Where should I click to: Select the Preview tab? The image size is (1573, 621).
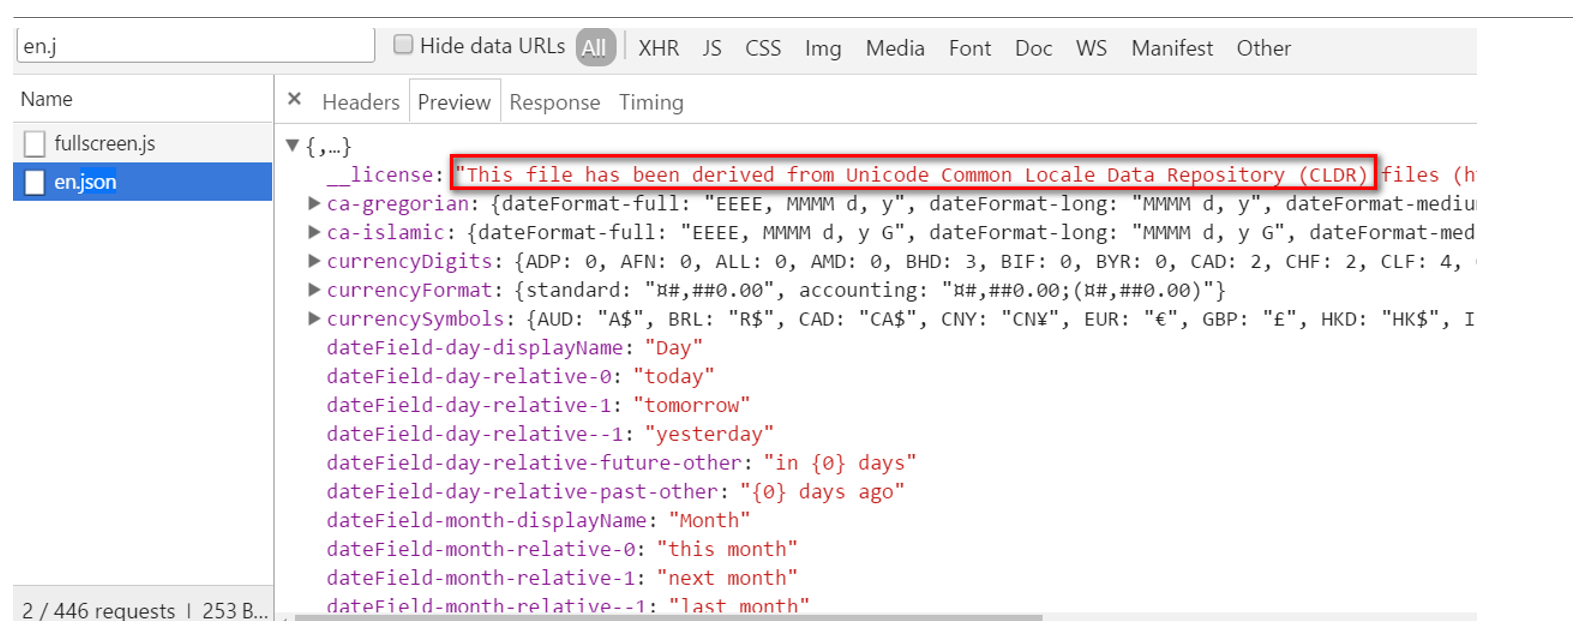pos(454,102)
